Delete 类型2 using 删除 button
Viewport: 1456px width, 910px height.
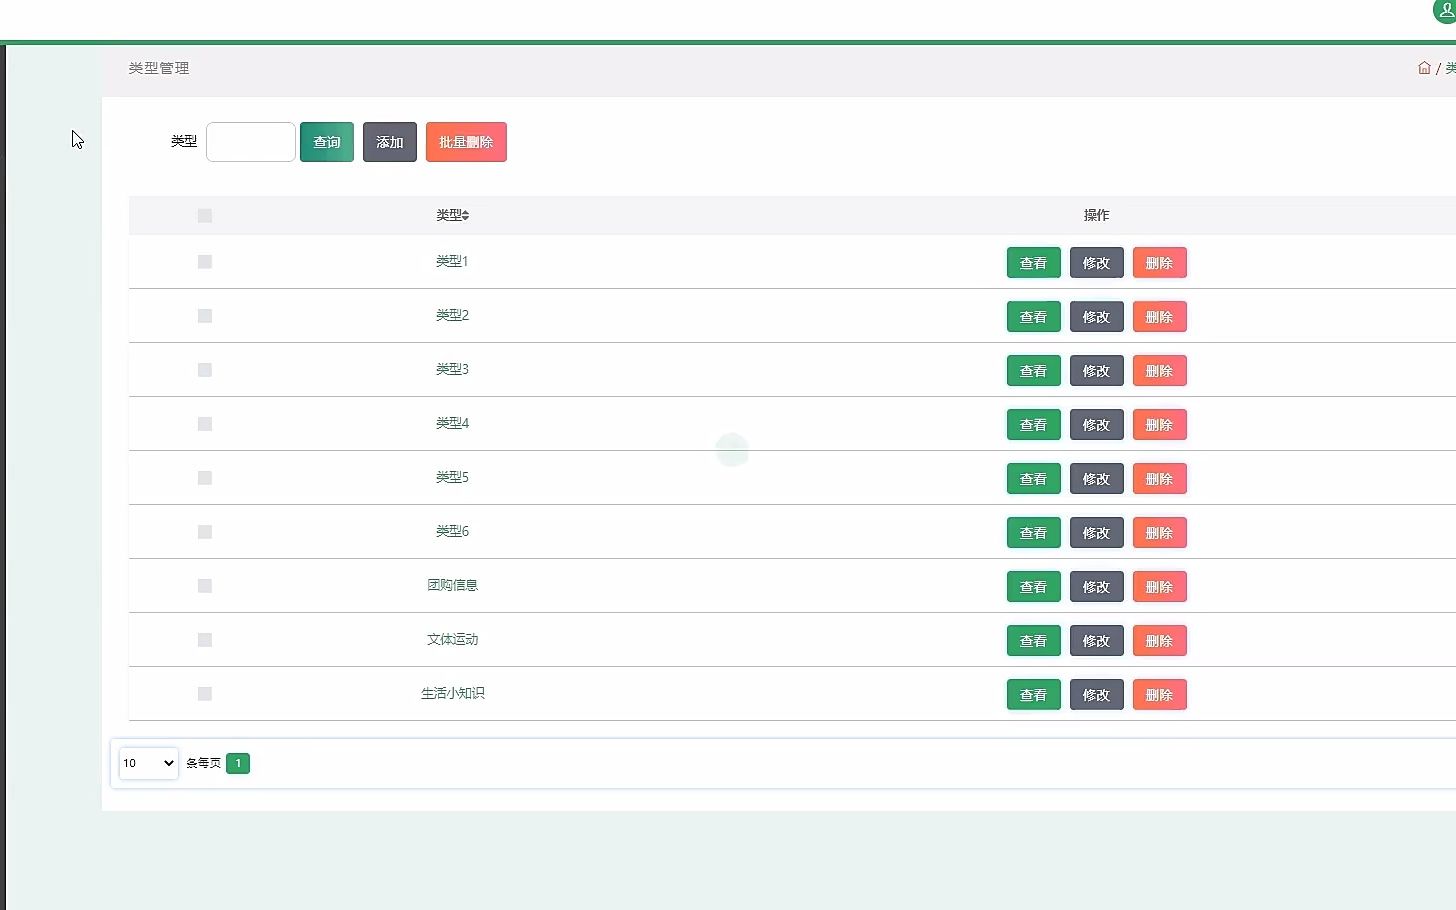(x=1159, y=317)
